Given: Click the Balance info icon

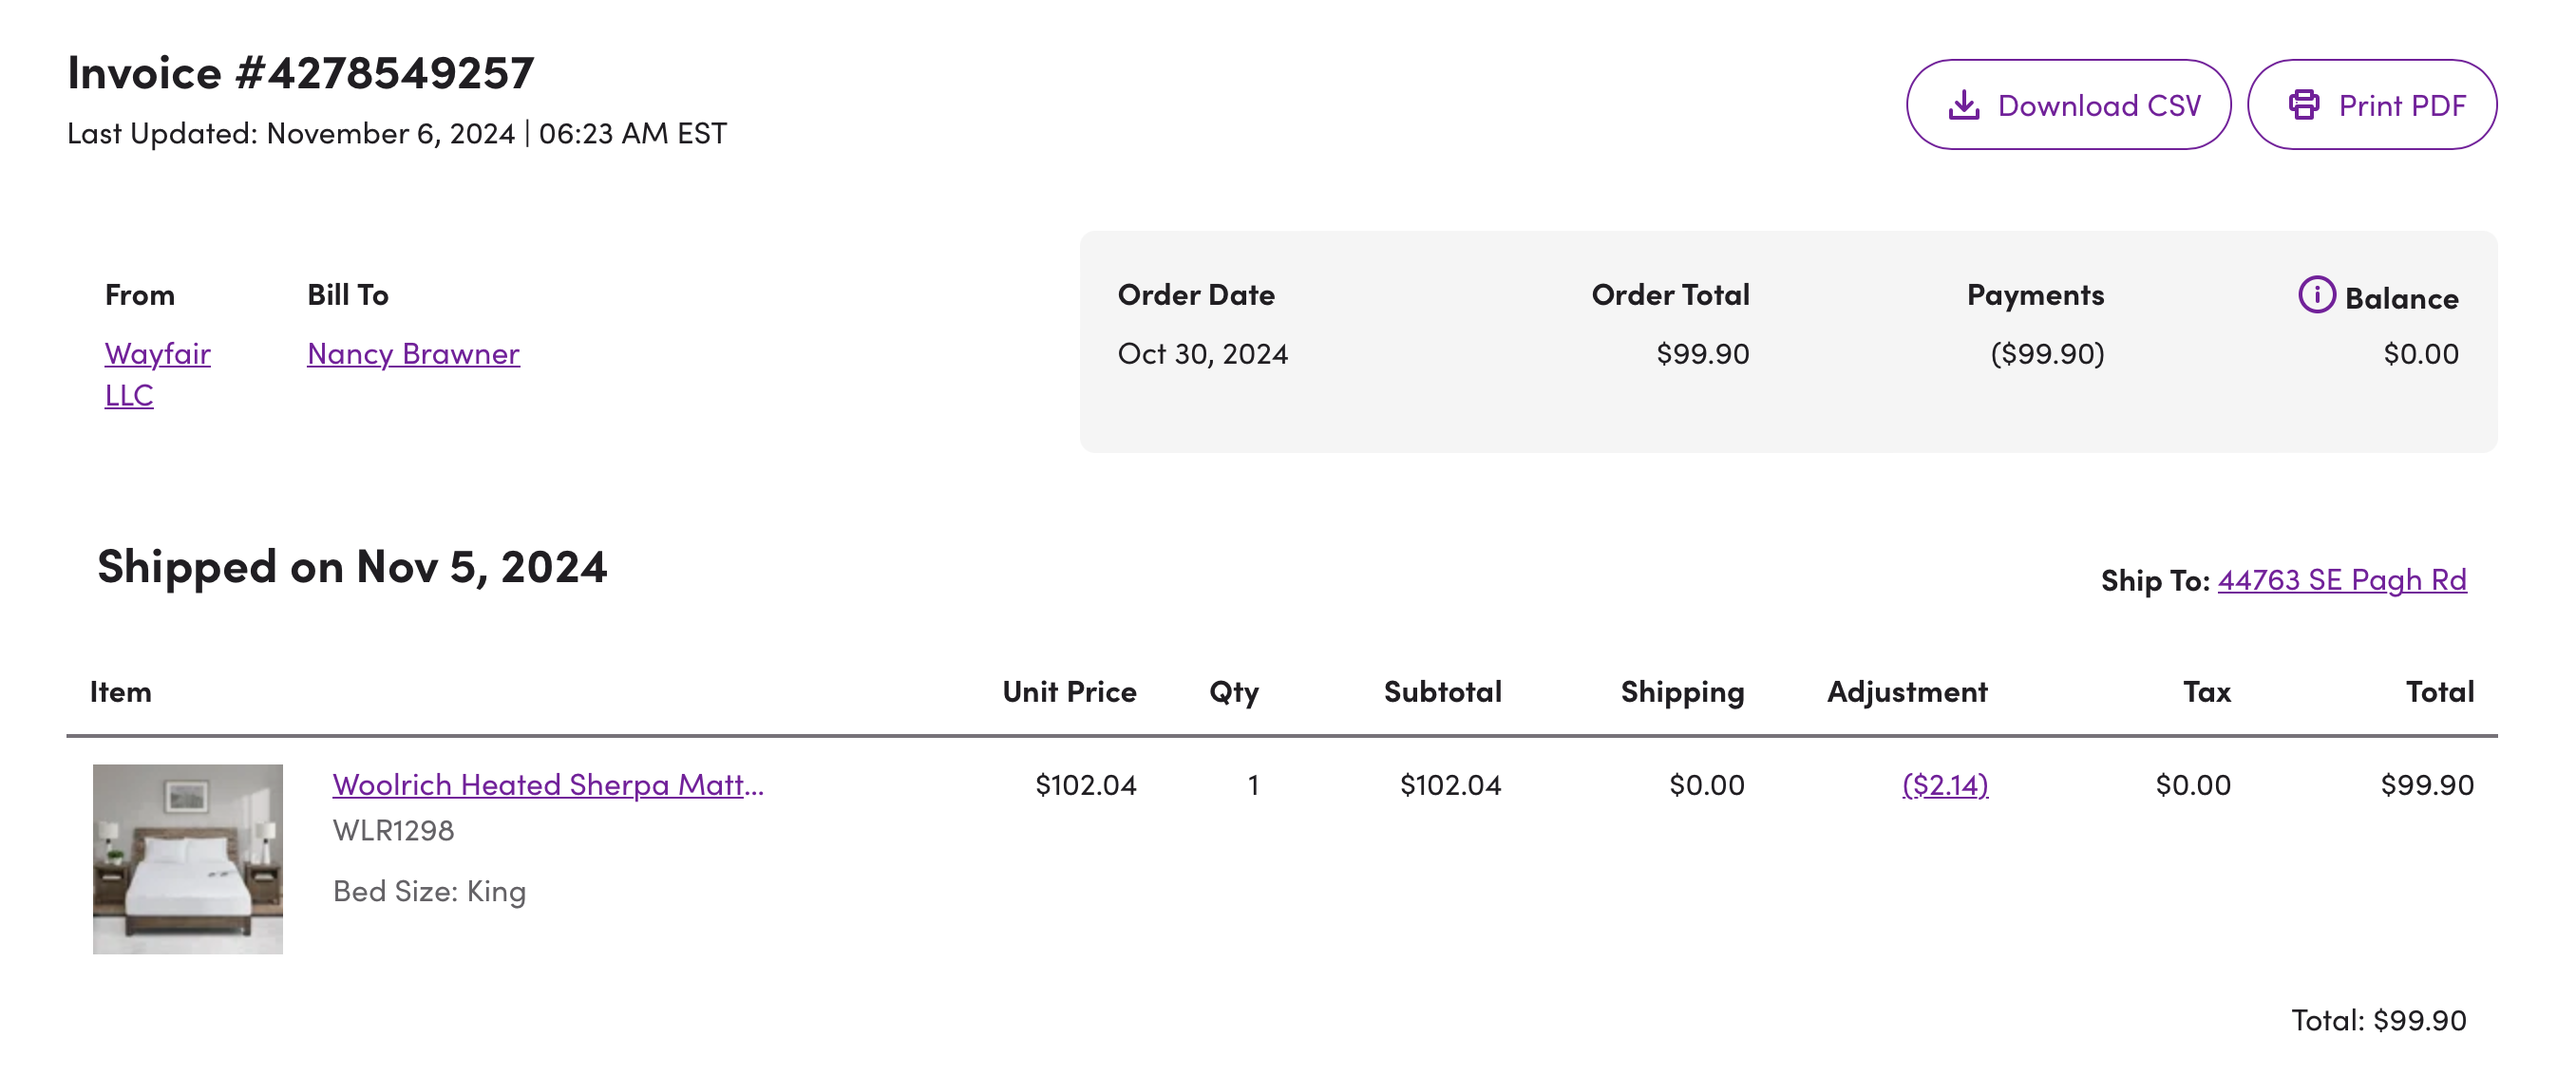Looking at the screenshot, I should 2316,294.
